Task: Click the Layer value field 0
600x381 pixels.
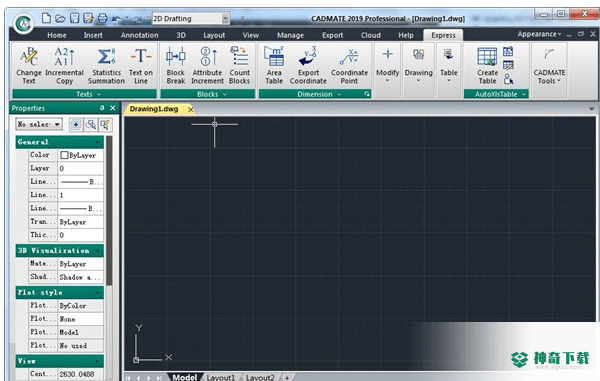Action: (80, 168)
